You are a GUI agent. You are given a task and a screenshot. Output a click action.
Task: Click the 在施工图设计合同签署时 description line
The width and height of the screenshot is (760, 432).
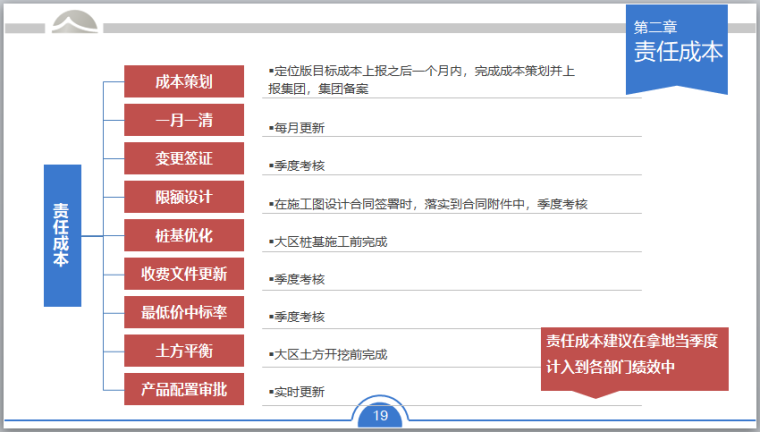(428, 204)
